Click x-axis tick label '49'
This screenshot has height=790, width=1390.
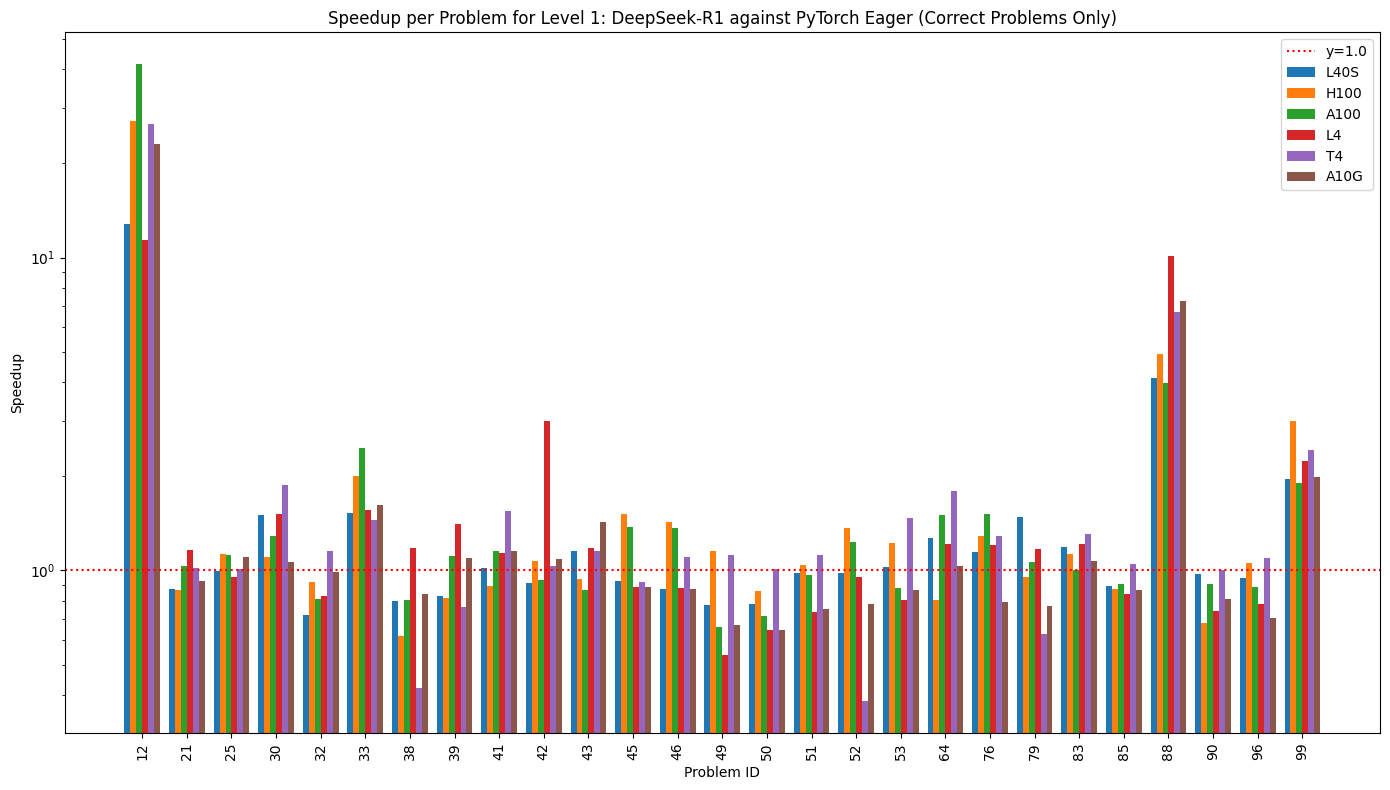pos(722,751)
